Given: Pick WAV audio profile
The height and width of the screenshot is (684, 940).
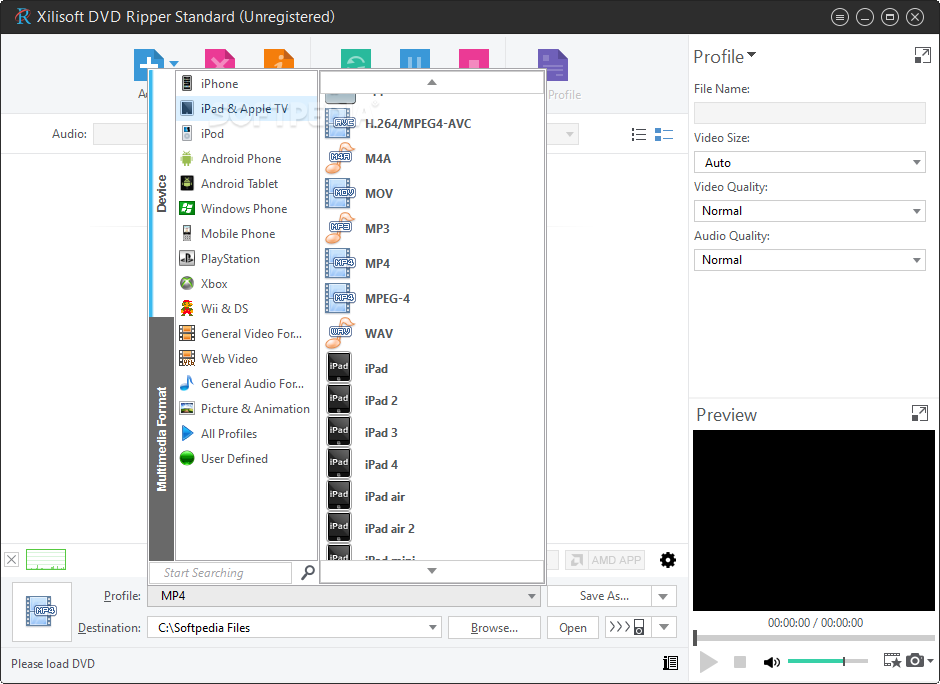Looking at the screenshot, I should [432, 333].
